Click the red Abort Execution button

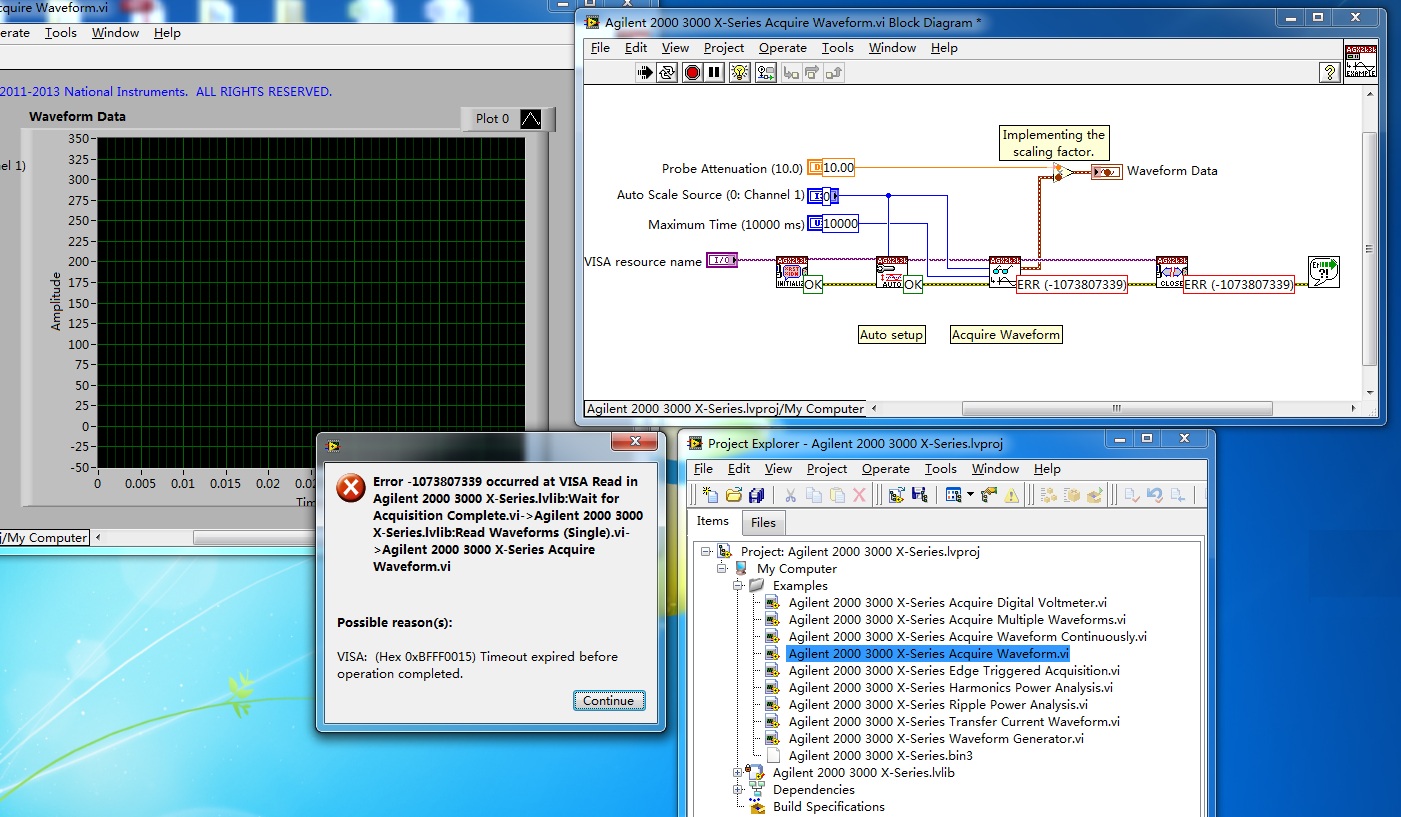click(692, 72)
